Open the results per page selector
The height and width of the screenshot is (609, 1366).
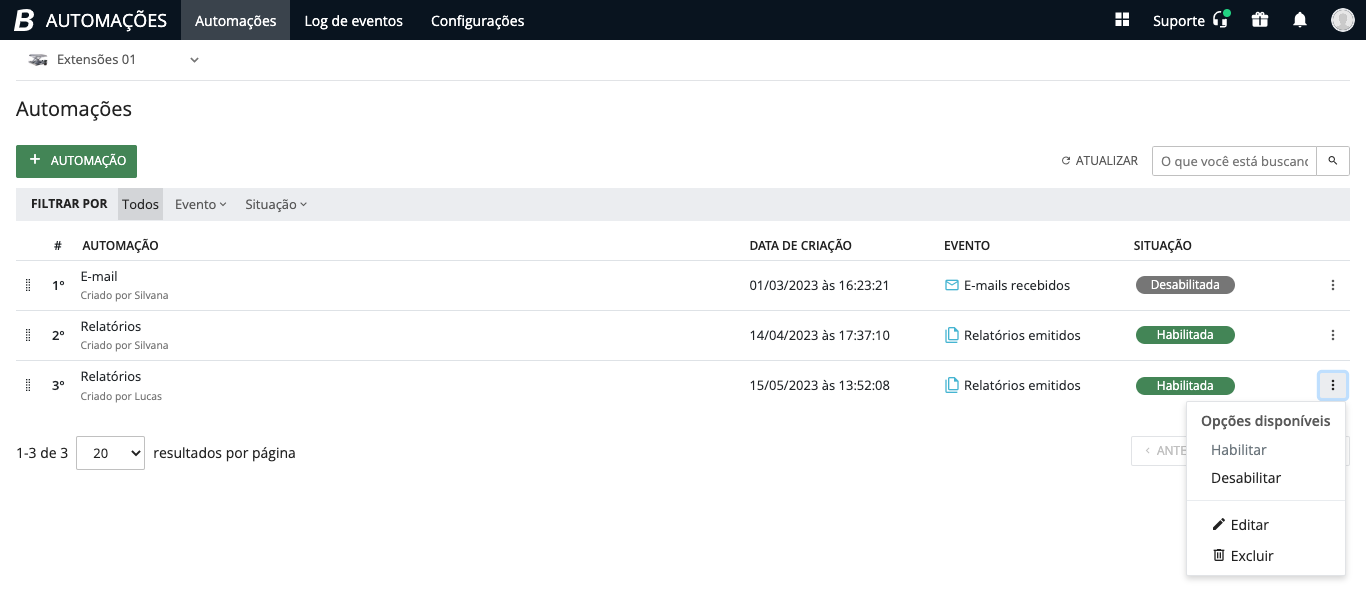click(x=110, y=453)
